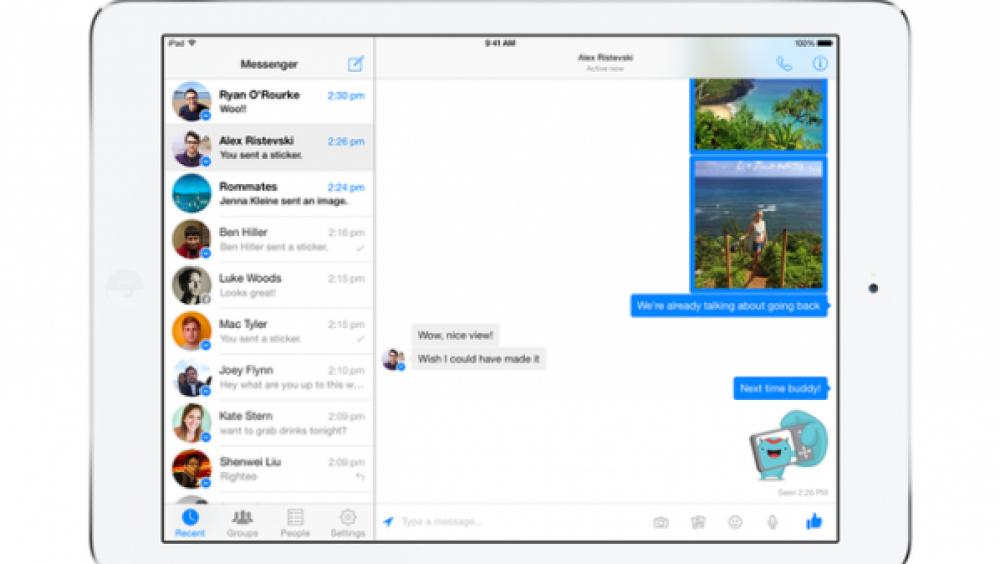Open the Settings tab
The image size is (1000, 564).
point(347,522)
